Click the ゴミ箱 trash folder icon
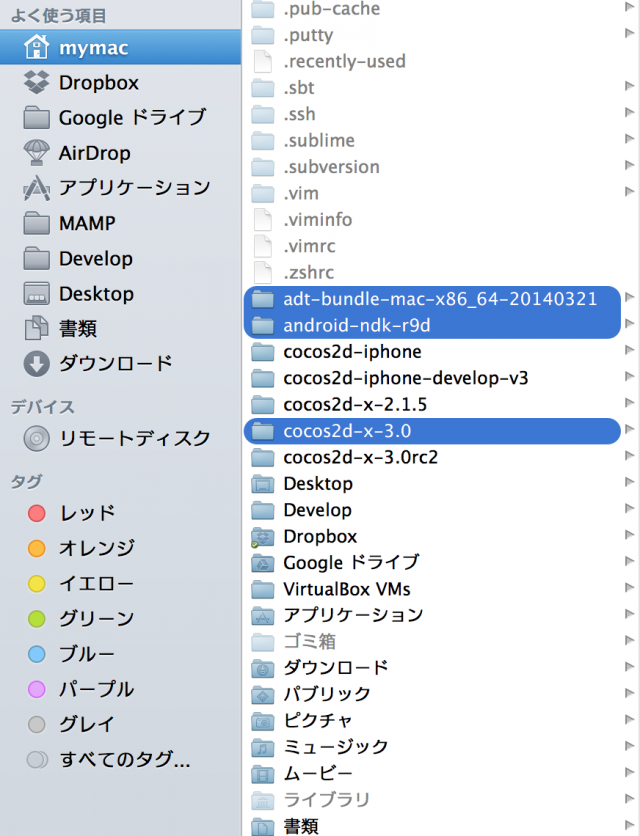Screen dimensions: 640x836 262,642
